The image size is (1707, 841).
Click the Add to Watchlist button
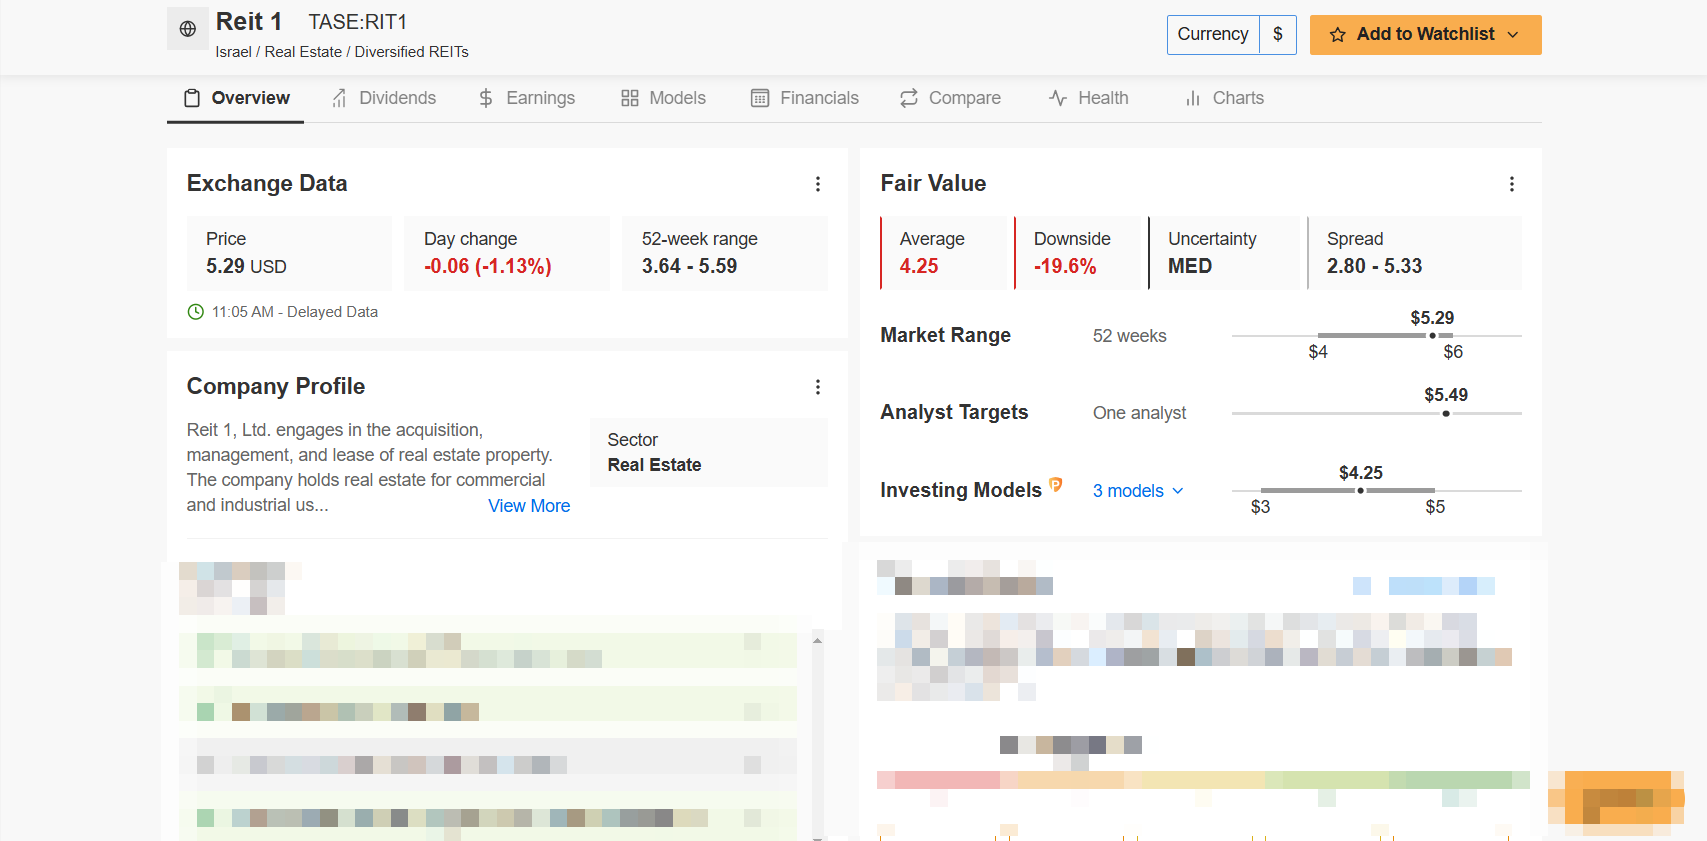pyautogui.click(x=1426, y=35)
